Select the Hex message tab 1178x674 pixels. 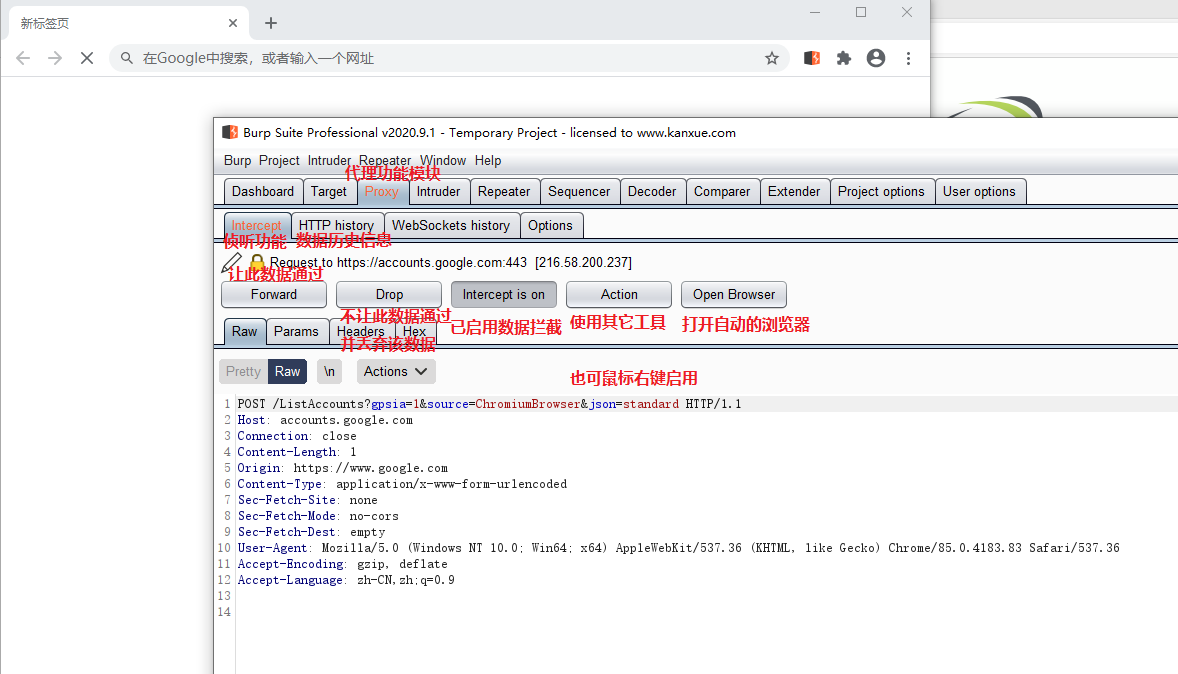[x=414, y=331]
